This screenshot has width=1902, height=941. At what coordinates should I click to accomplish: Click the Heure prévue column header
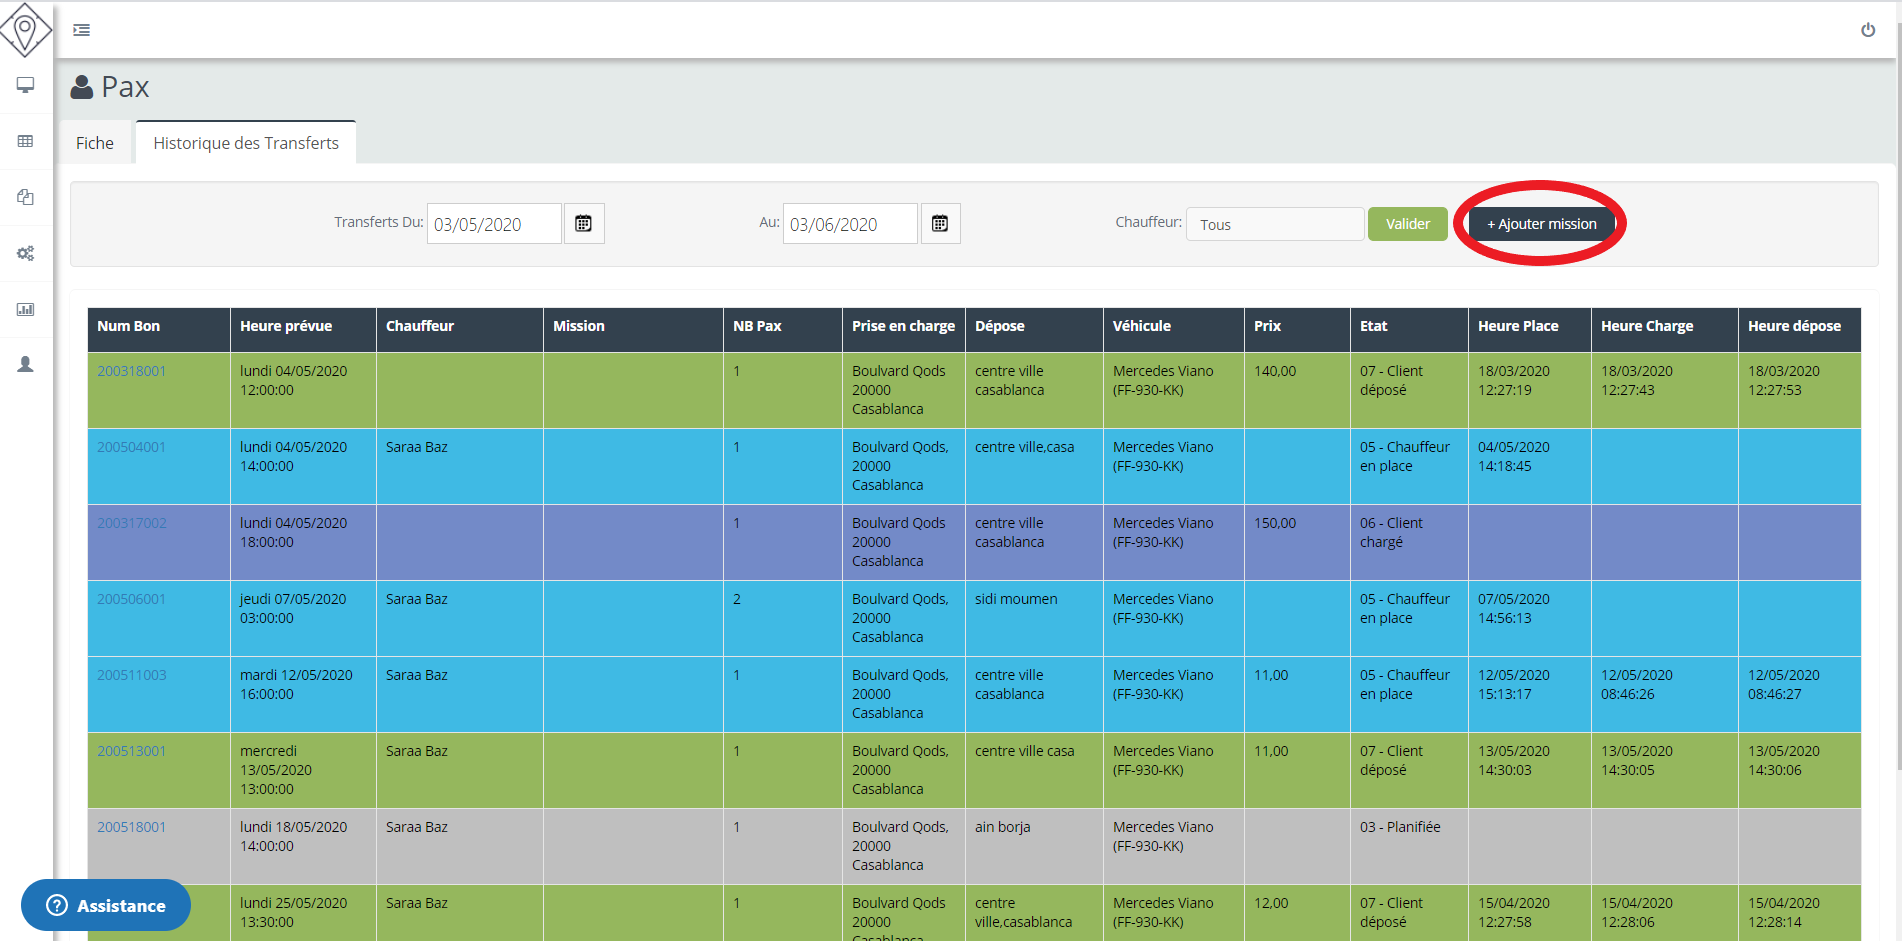point(286,326)
